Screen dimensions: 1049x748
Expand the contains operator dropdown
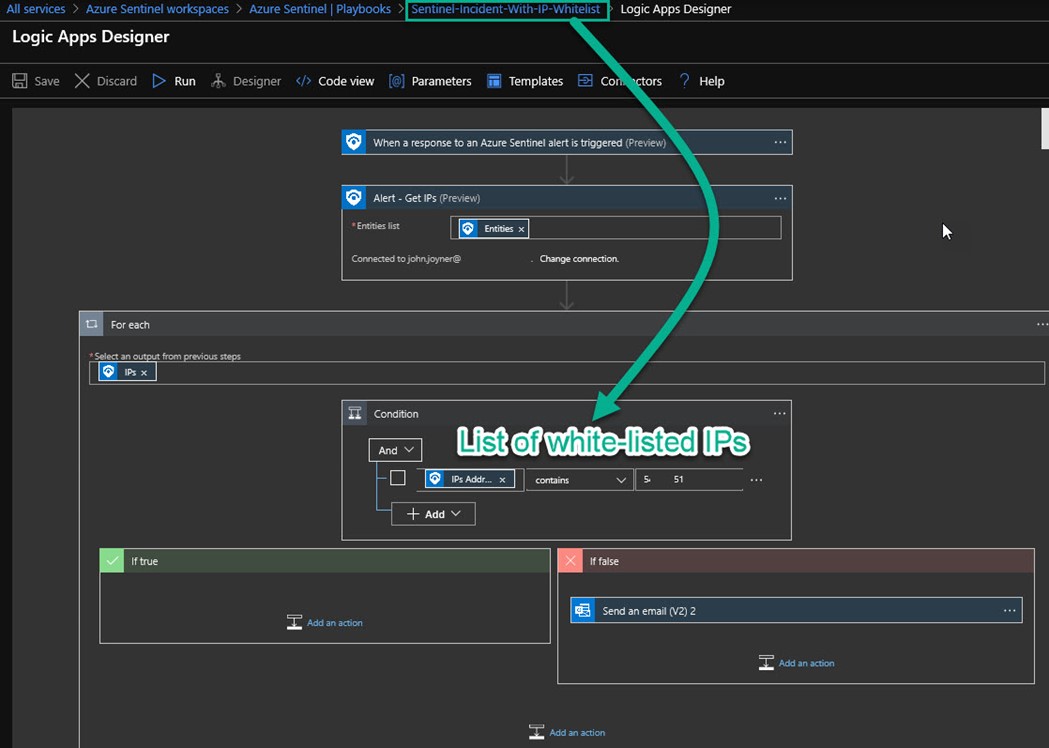click(x=579, y=480)
